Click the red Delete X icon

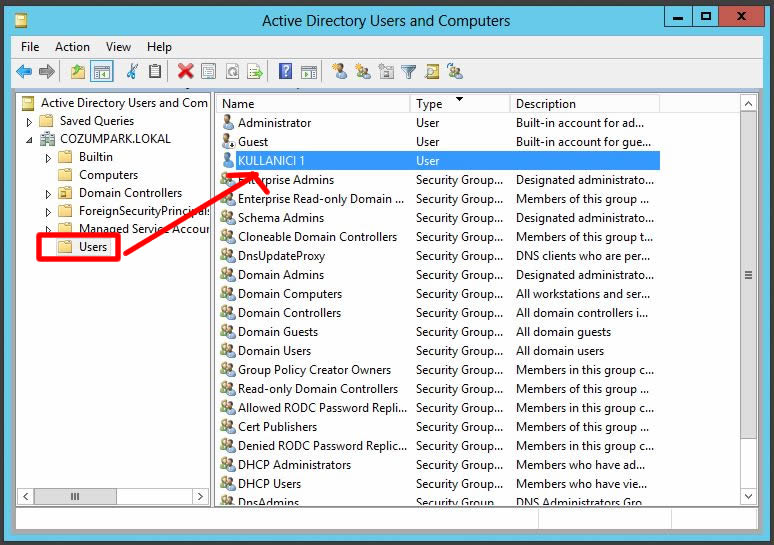pyautogui.click(x=185, y=71)
